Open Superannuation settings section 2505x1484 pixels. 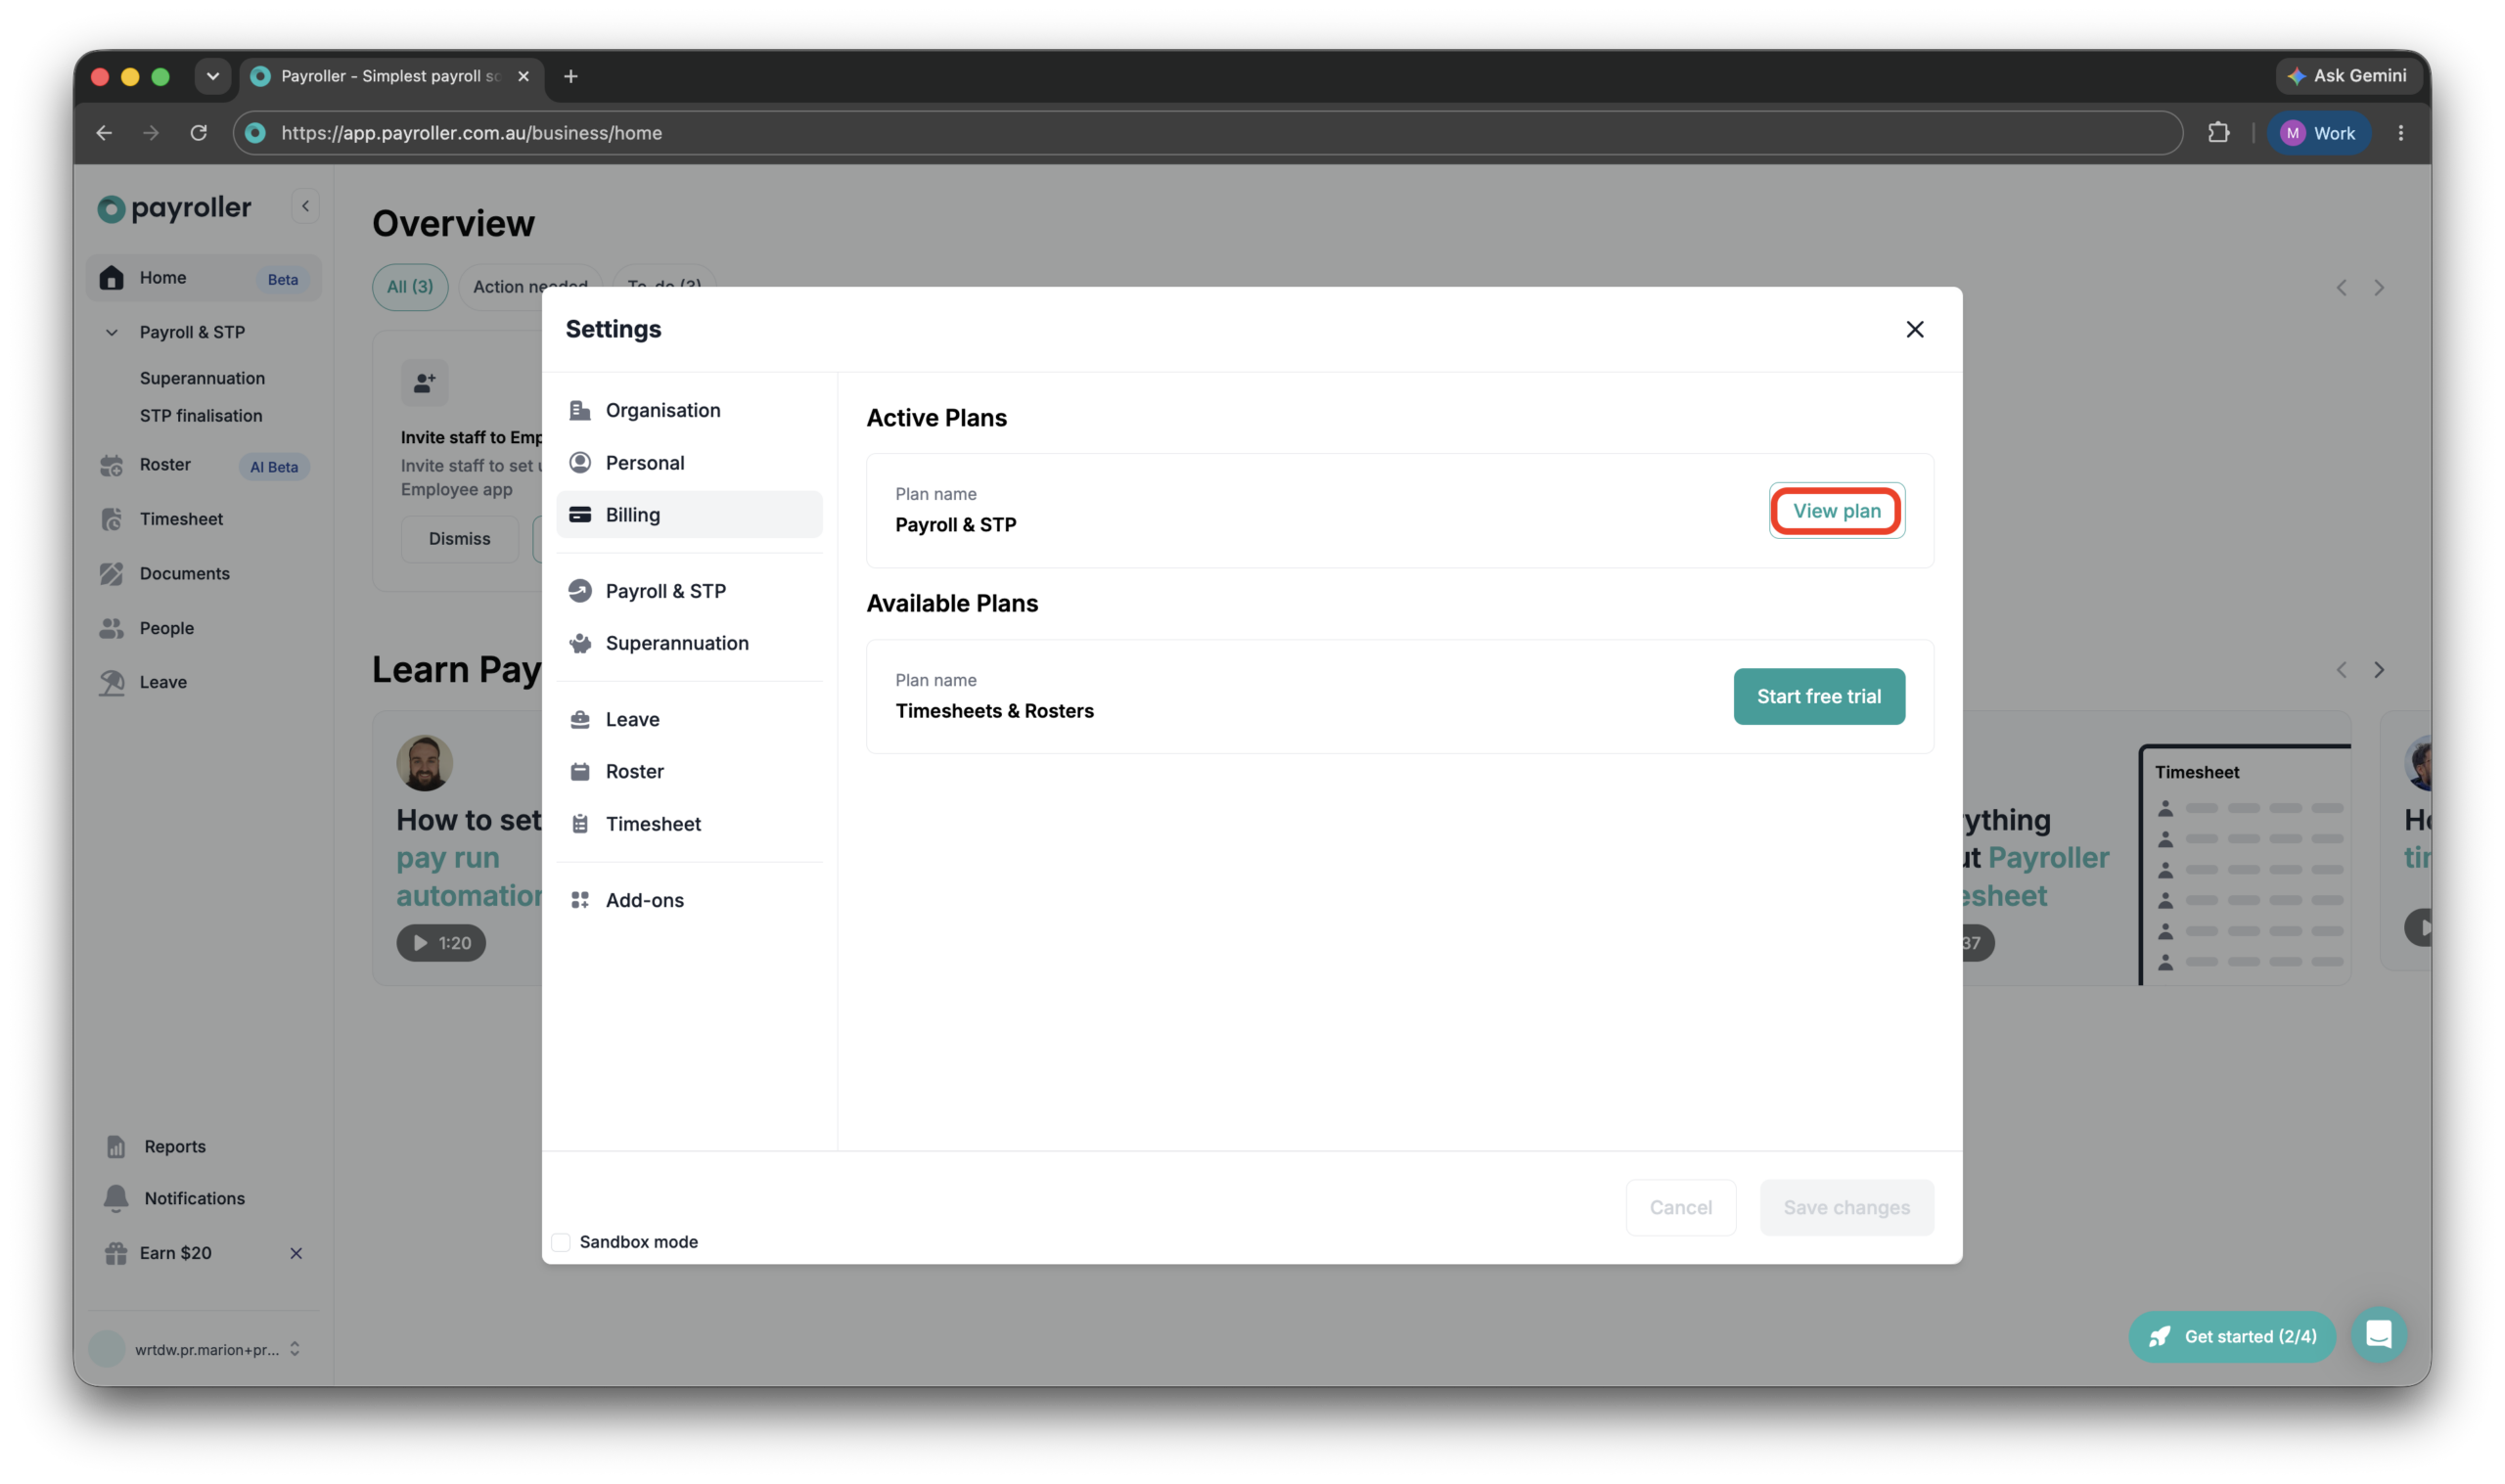[x=689, y=643]
